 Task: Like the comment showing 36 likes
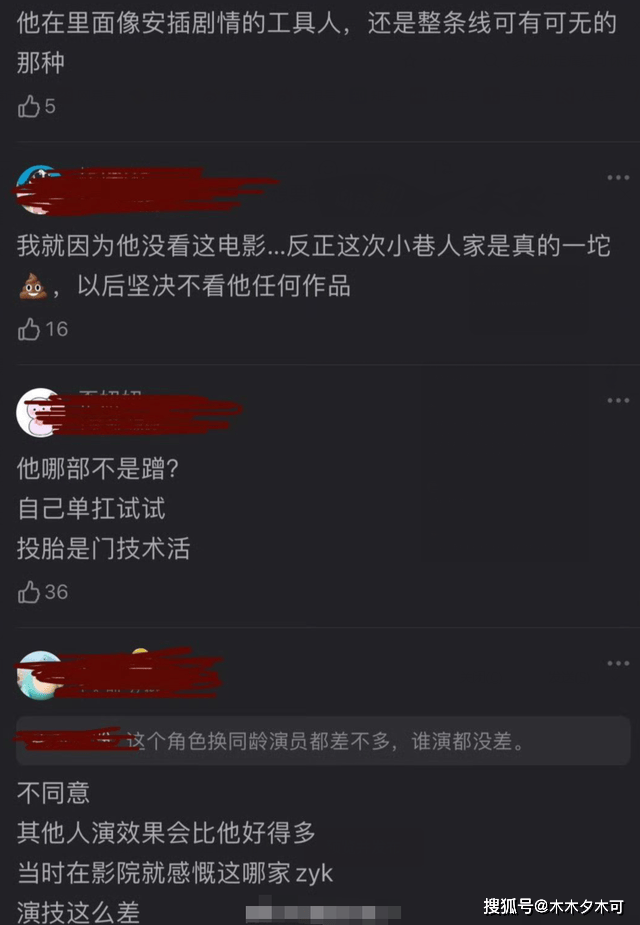point(28,592)
